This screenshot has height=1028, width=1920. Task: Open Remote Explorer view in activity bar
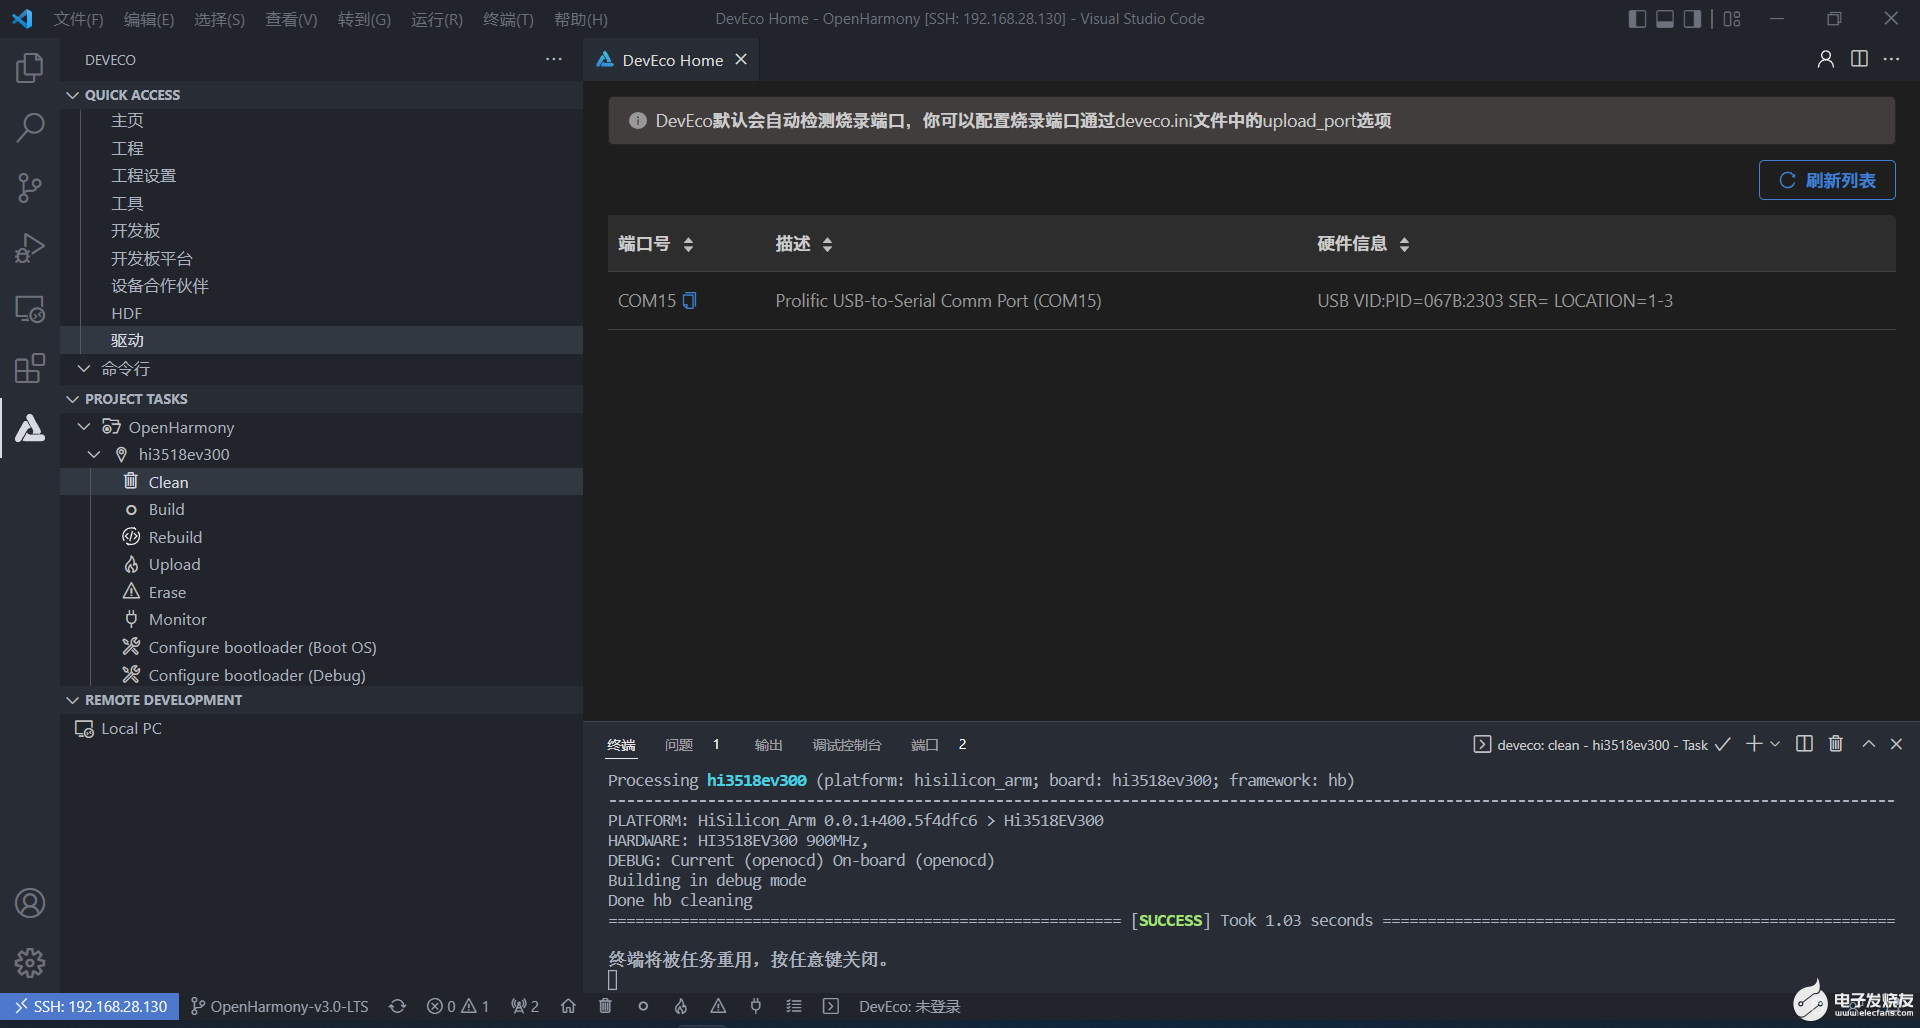tap(30, 308)
